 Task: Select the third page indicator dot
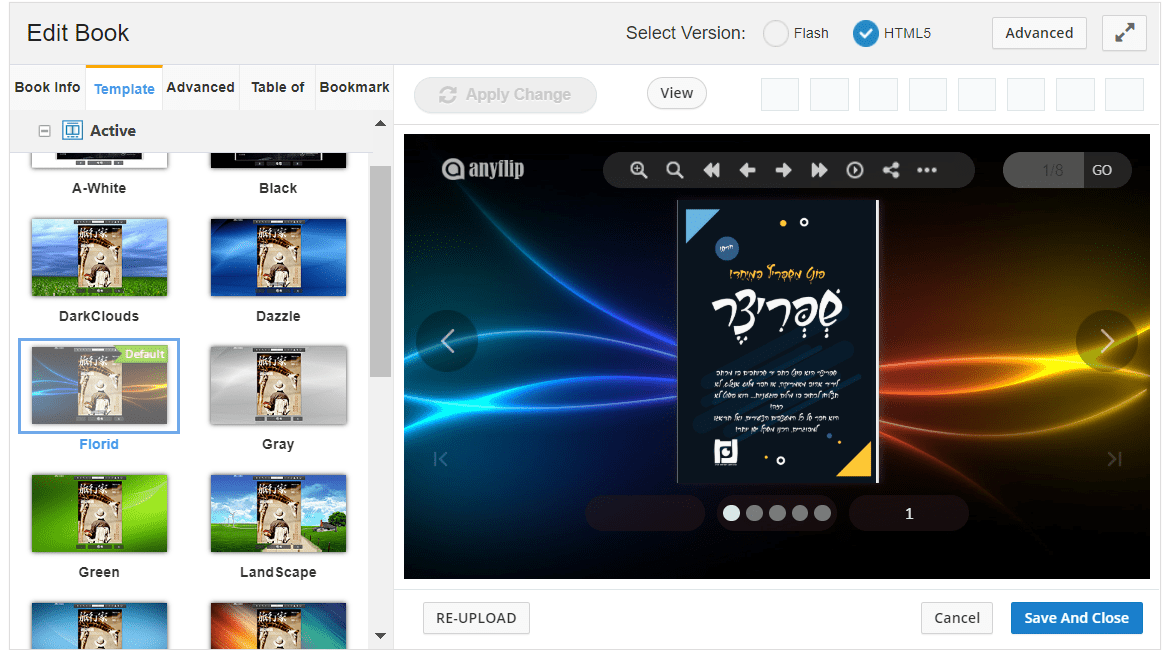[x=777, y=513]
